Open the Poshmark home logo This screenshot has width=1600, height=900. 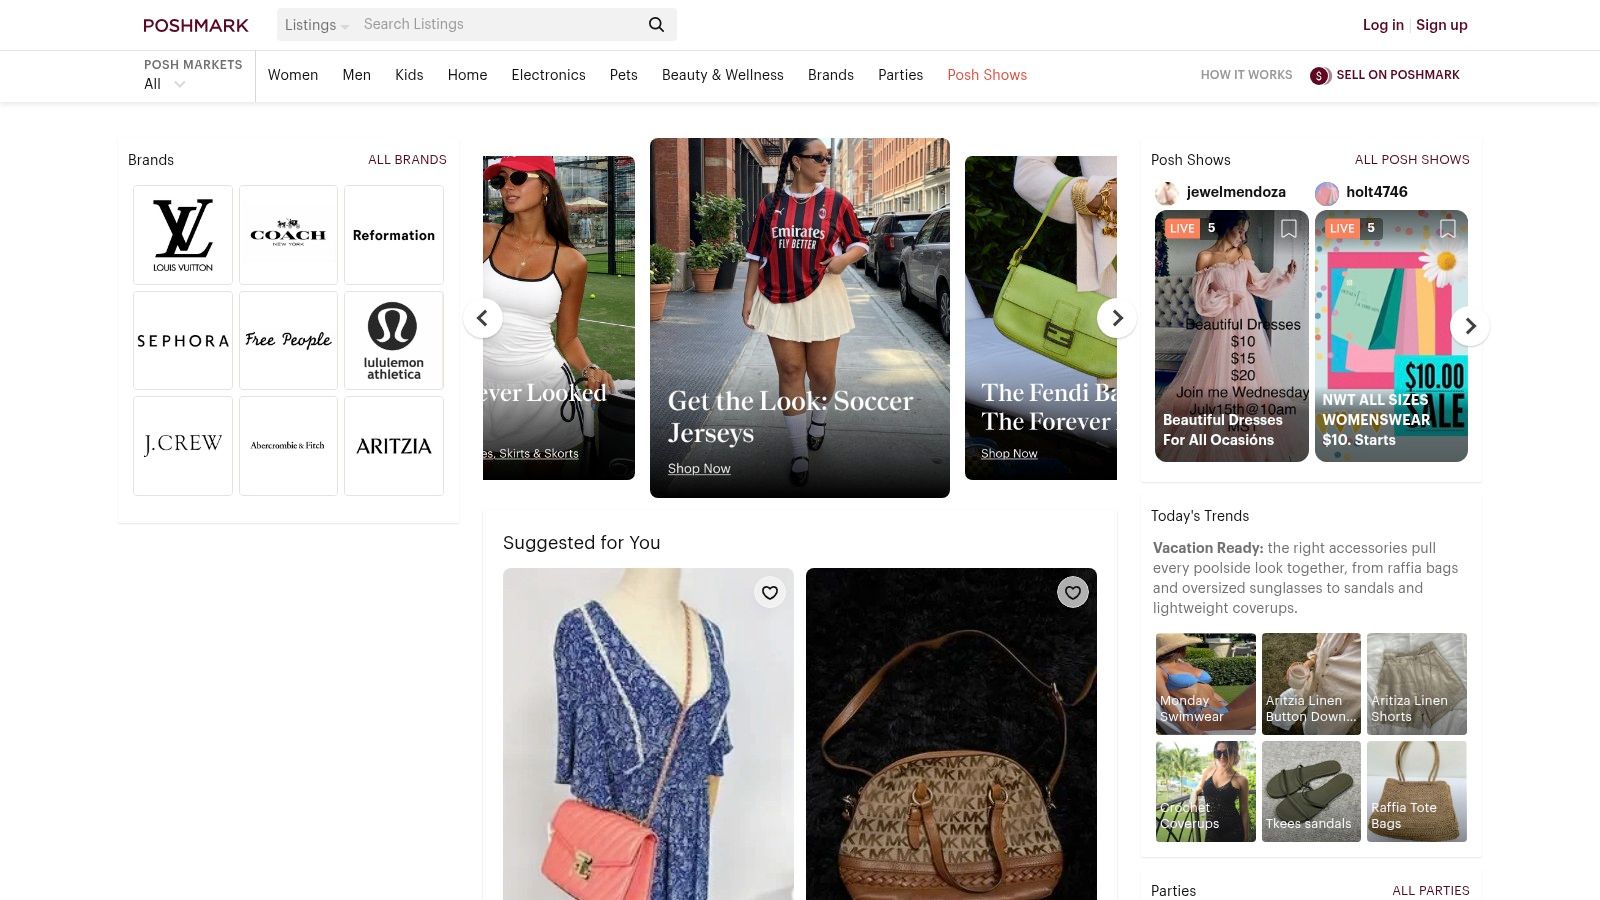196,25
